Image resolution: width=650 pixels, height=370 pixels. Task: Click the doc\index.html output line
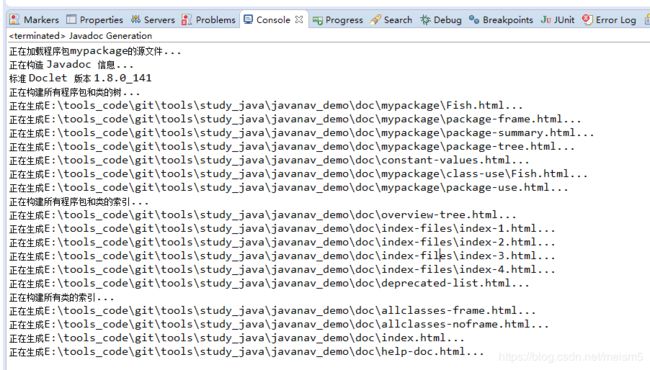click(237, 338)
